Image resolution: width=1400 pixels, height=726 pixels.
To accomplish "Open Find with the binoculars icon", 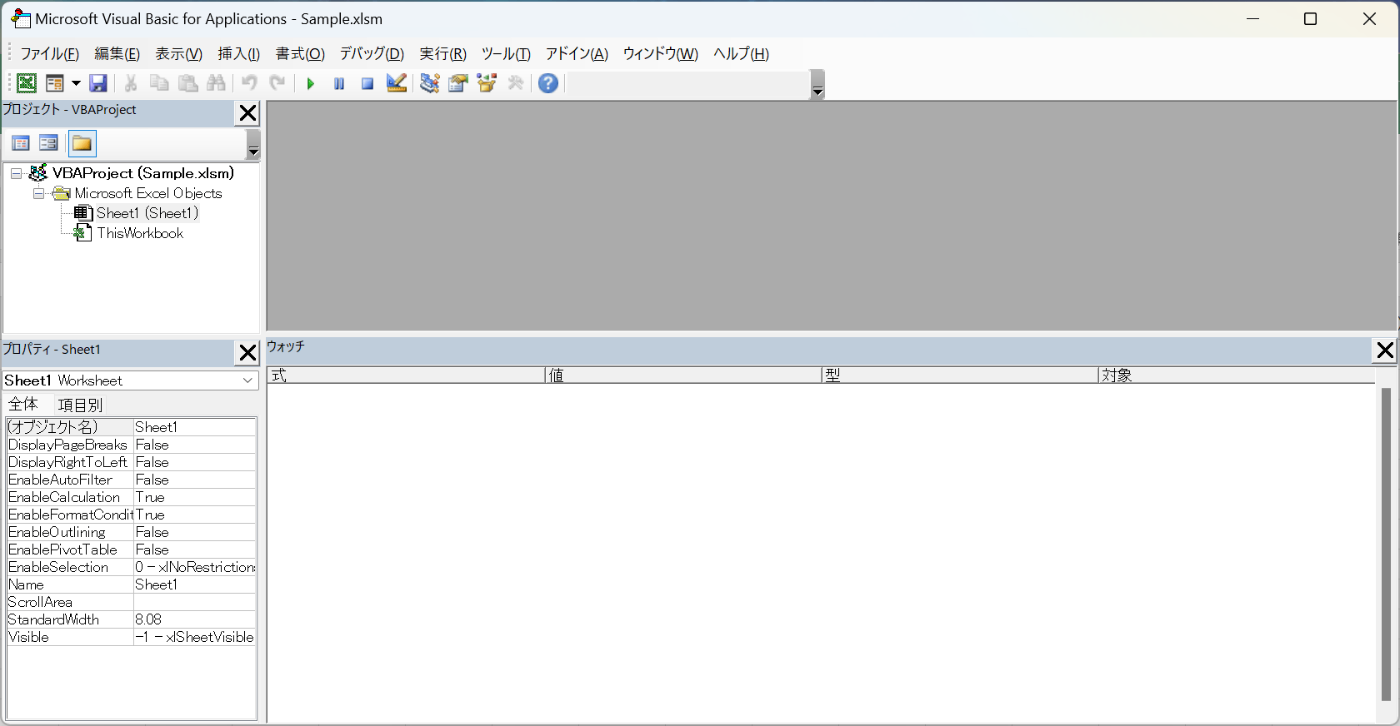I will [x=216, y=84].
